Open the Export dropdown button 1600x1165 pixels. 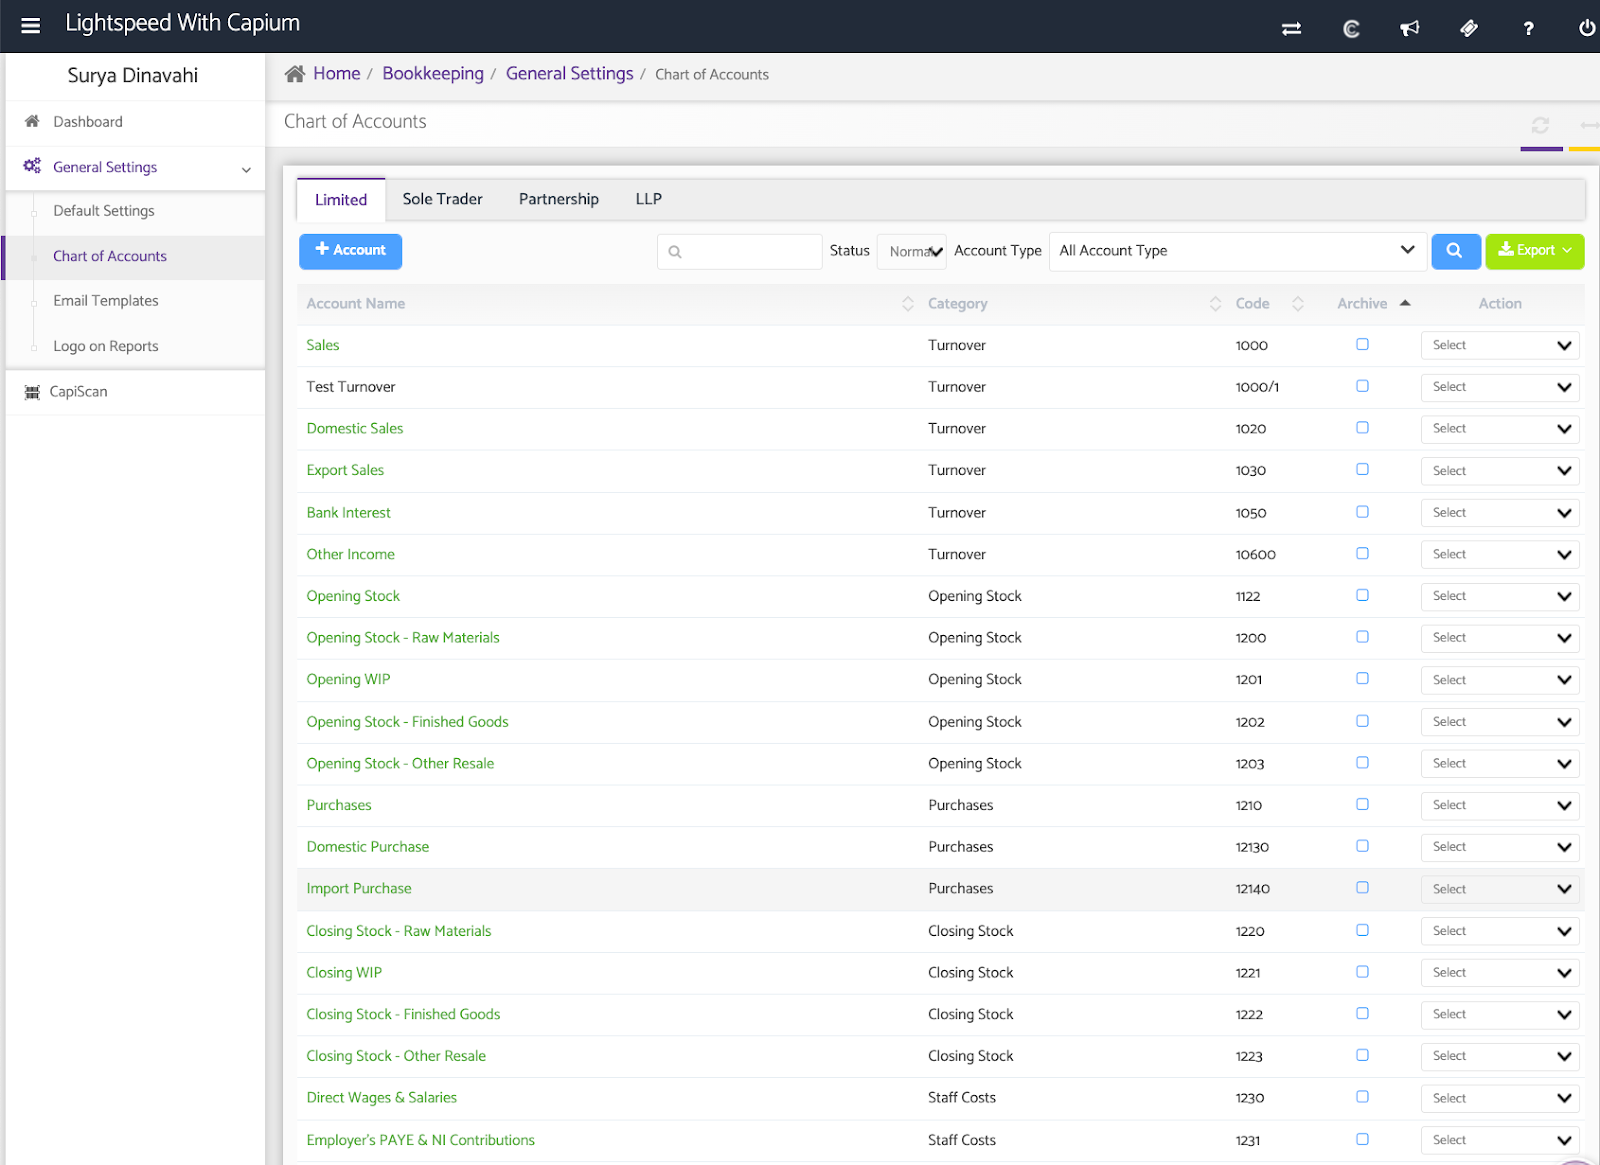(1535, 251)
